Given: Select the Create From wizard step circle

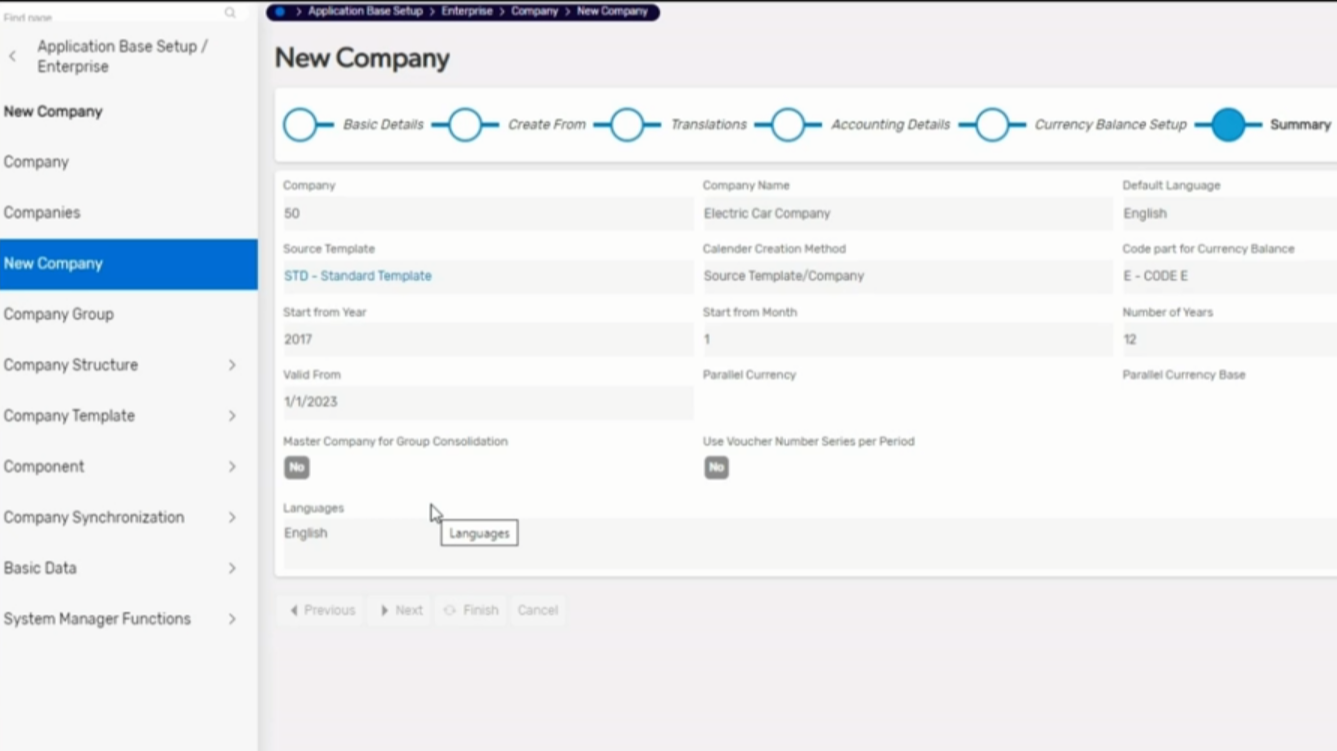Looking at the screenshot, I should tap(464, 124).
